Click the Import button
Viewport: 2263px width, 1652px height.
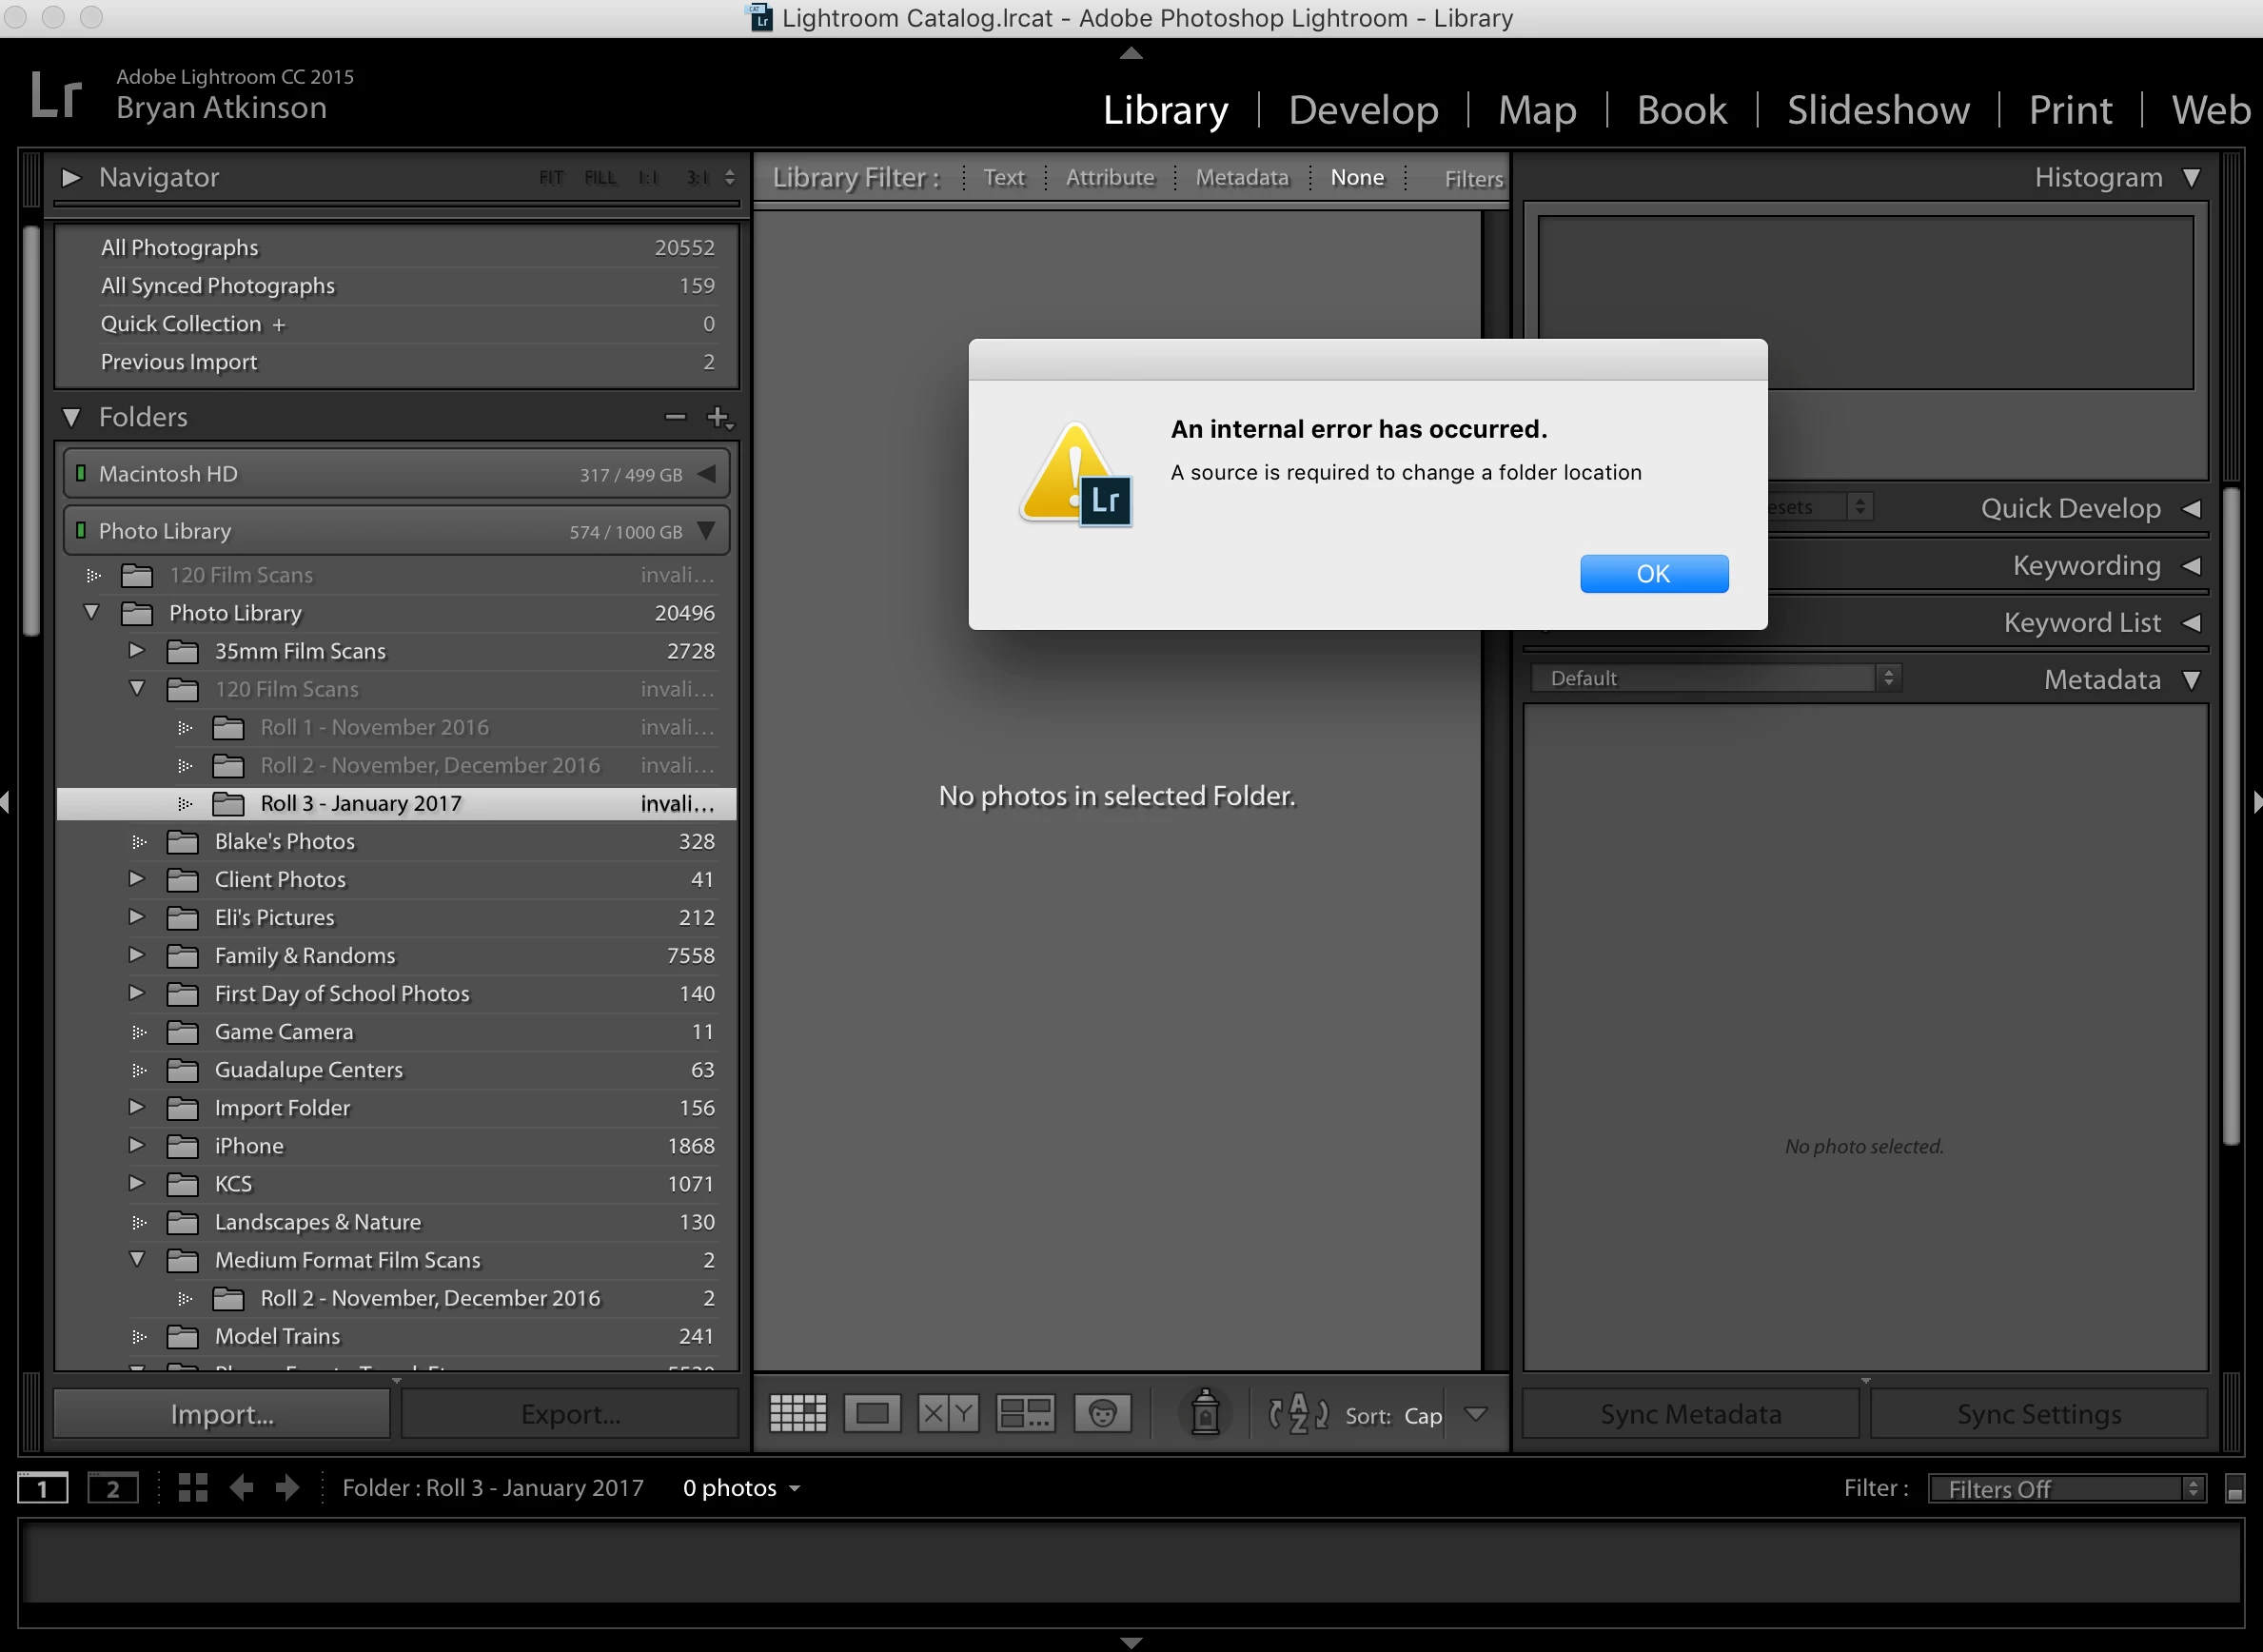click(x=221, y=1414)
